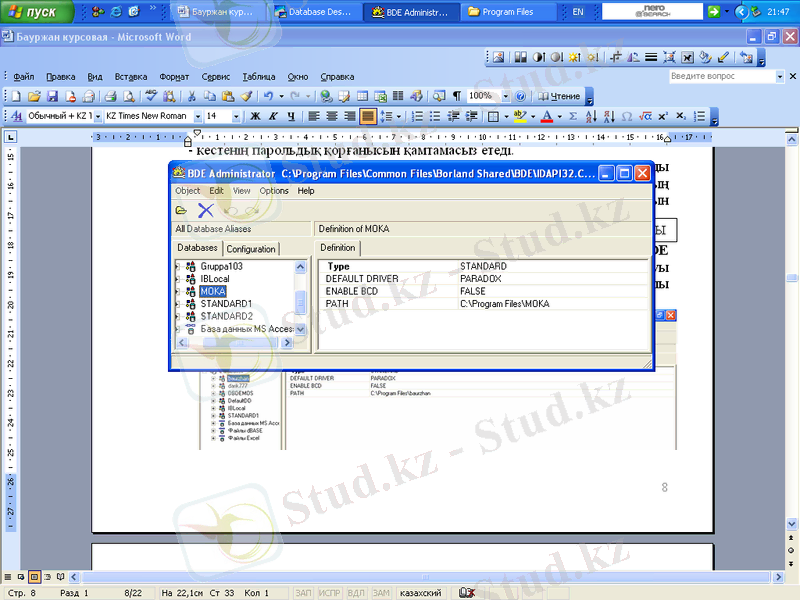The width and height of the screenshot is (800, 600).
Task: Insert symbol using the Omega icon
Action: tap(627, 116)
